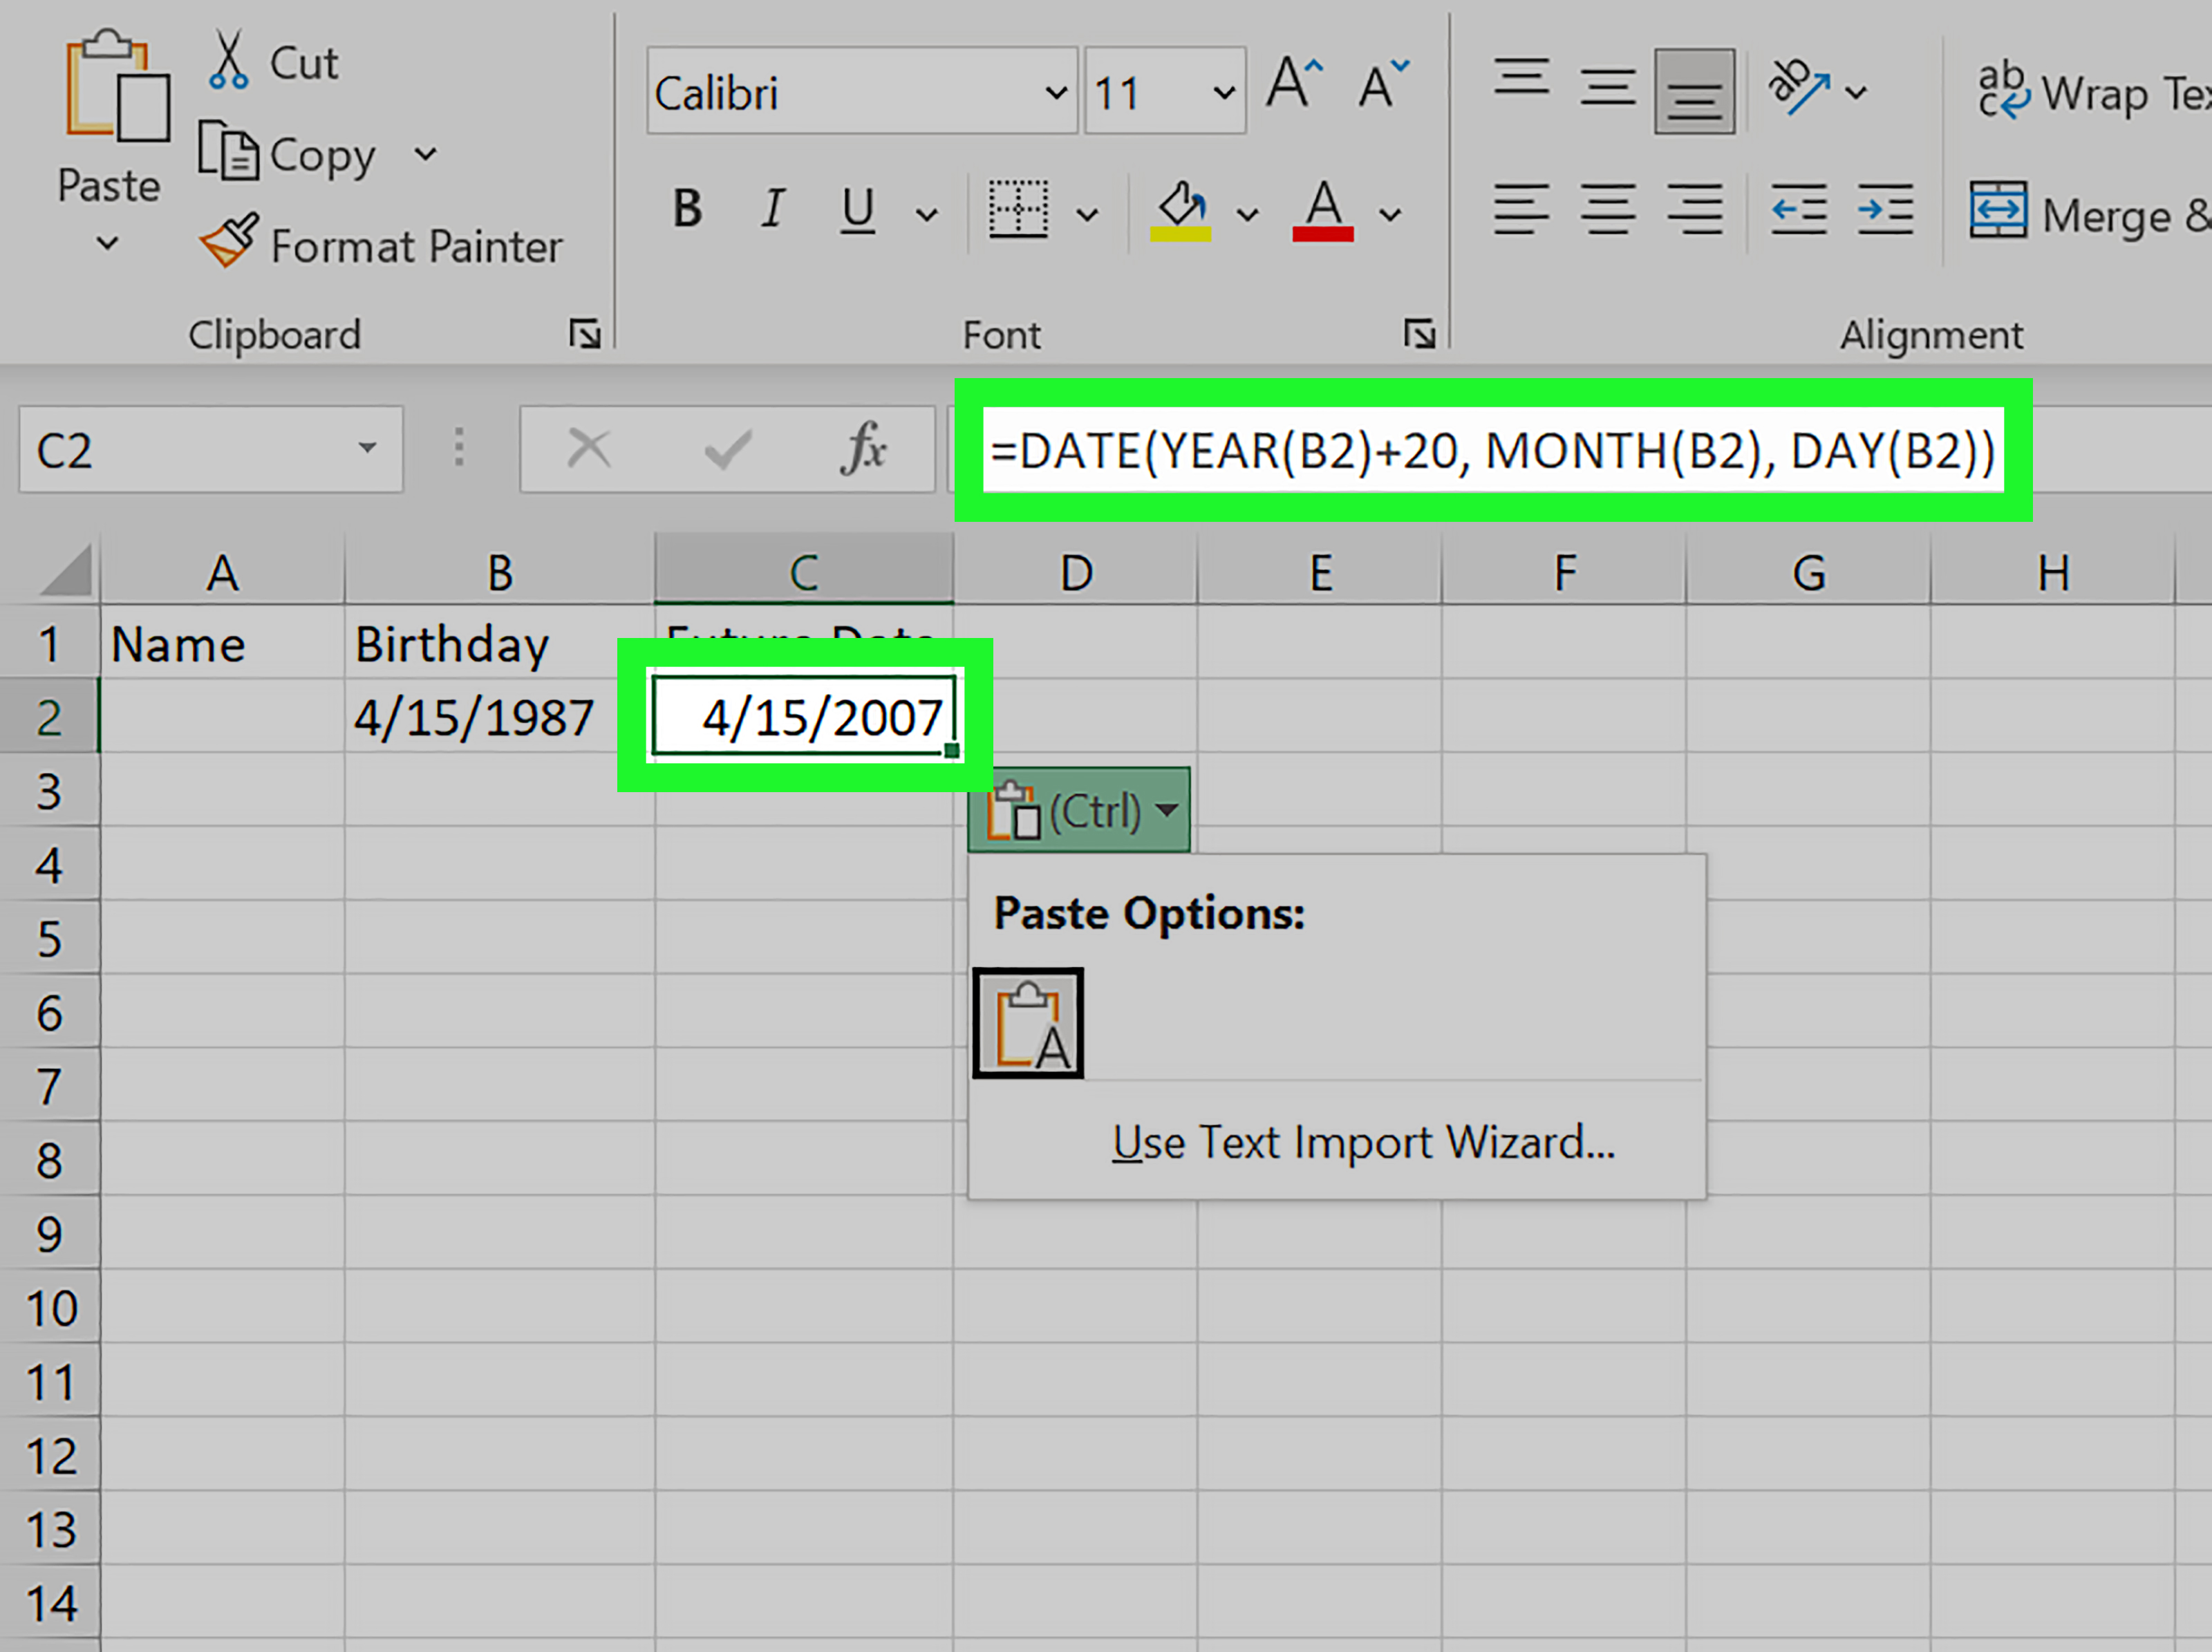Click the Increase Font Size icon
Screen dimensions: 2212x1652
click(x=1293, y=84)
